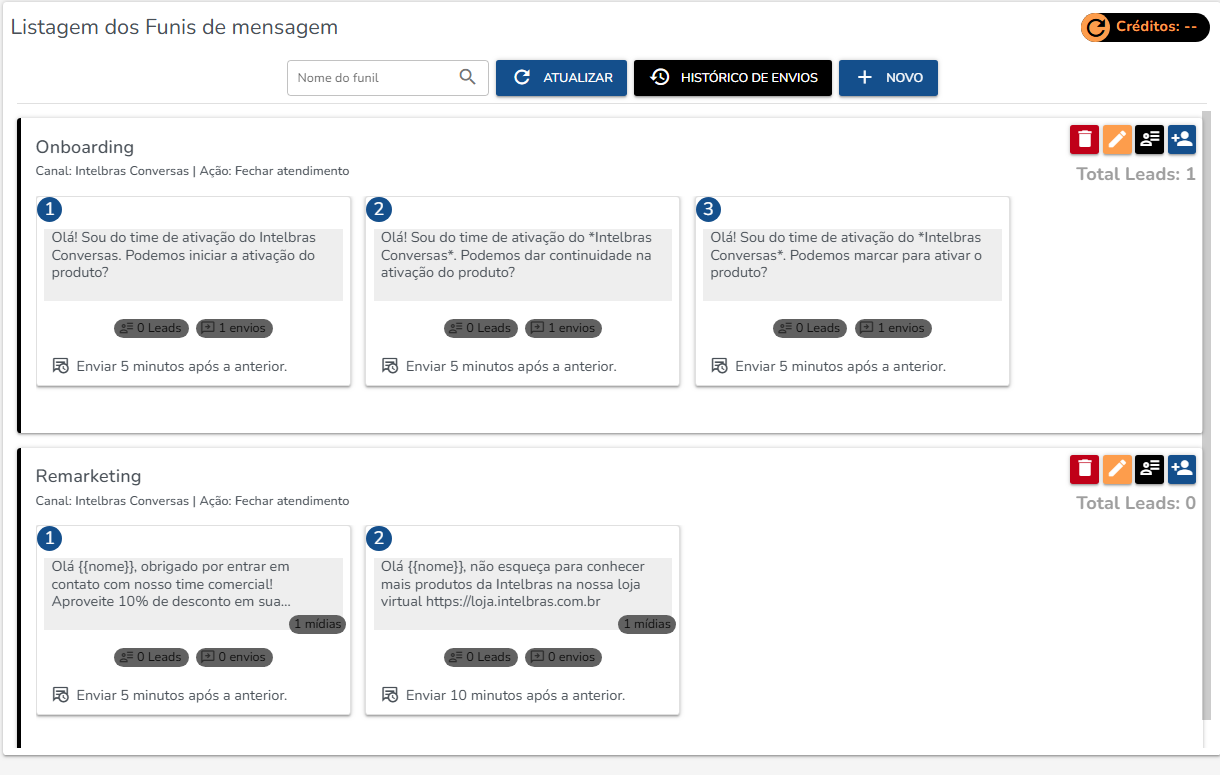Viewport: 1220px width, 775px height.
Task: Click the 0 Leads chip on Onboarding step 2
Action: pyautogui.click(x=481, y=328)
